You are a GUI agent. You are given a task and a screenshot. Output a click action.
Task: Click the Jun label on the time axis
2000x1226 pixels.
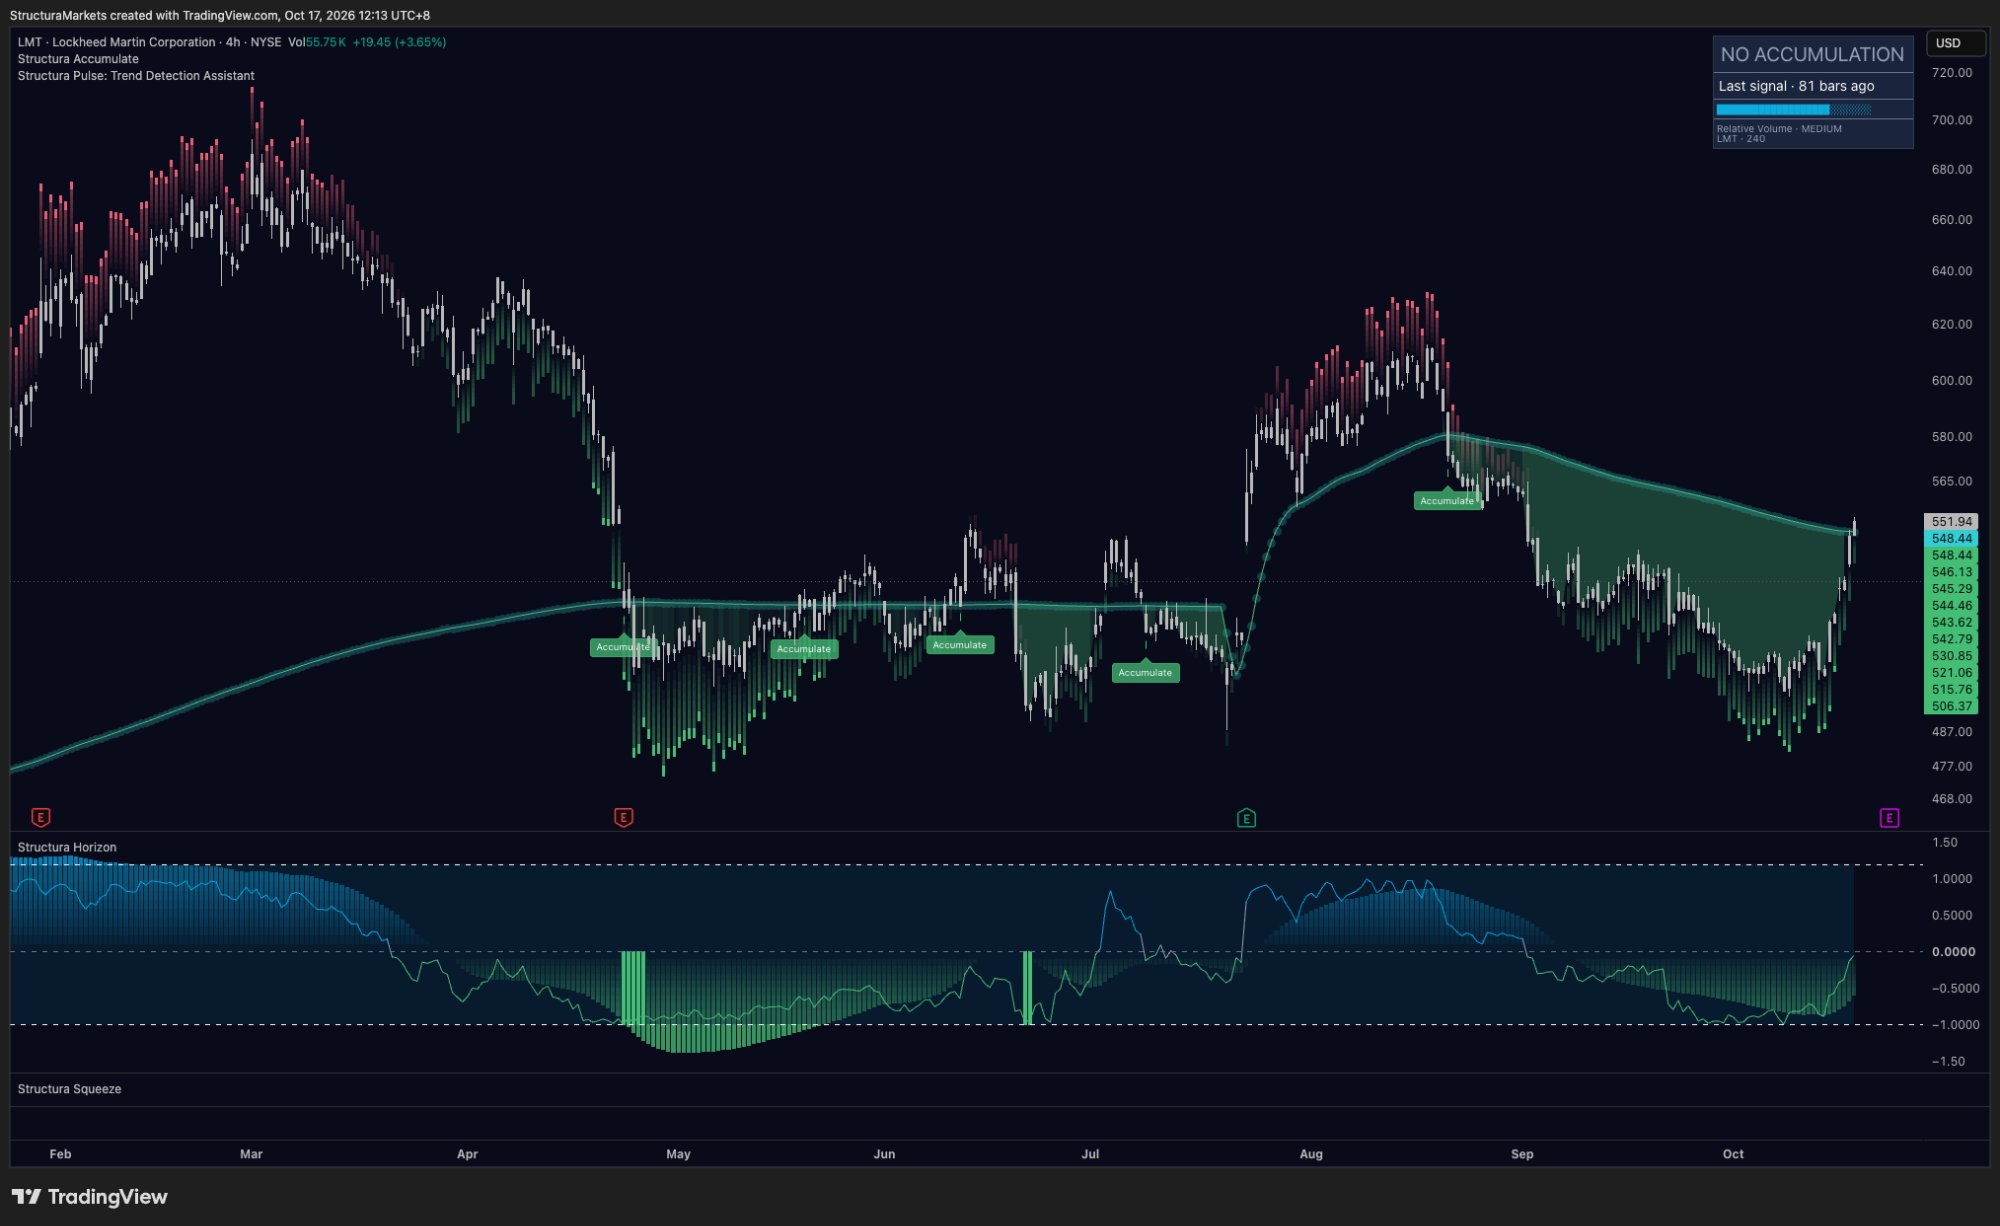click(884, 1154)
